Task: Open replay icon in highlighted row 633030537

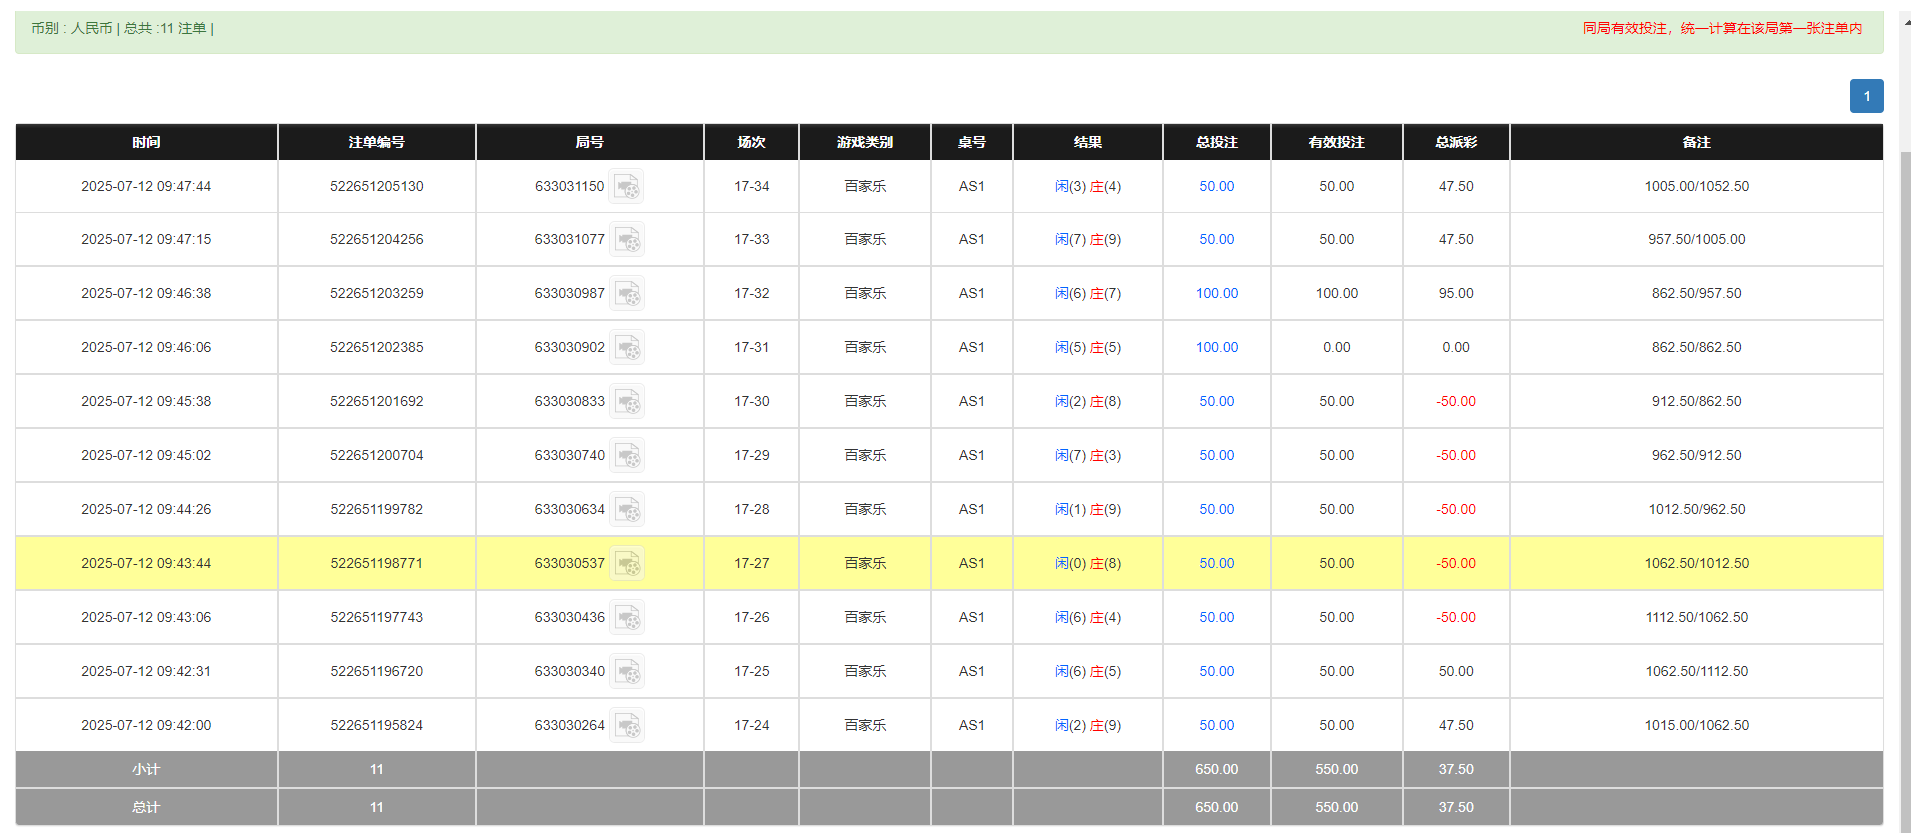Action: point(627,564)
